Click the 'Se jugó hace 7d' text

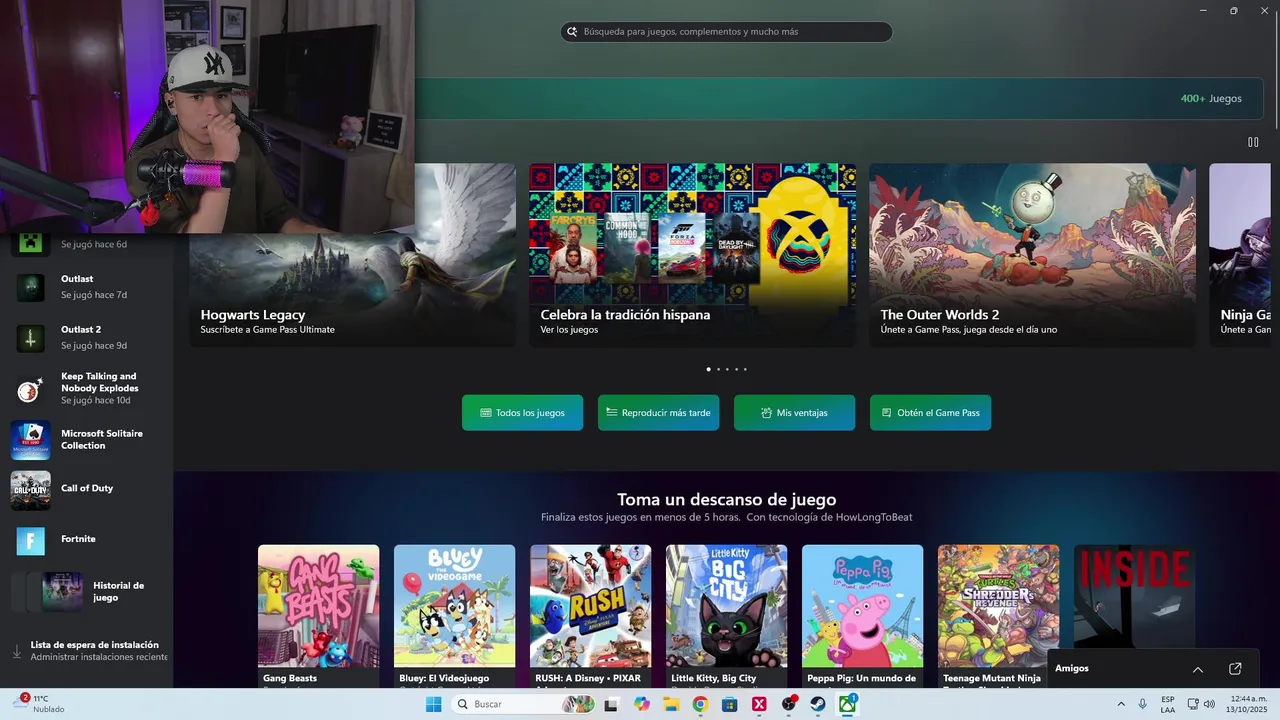[94, 295]
